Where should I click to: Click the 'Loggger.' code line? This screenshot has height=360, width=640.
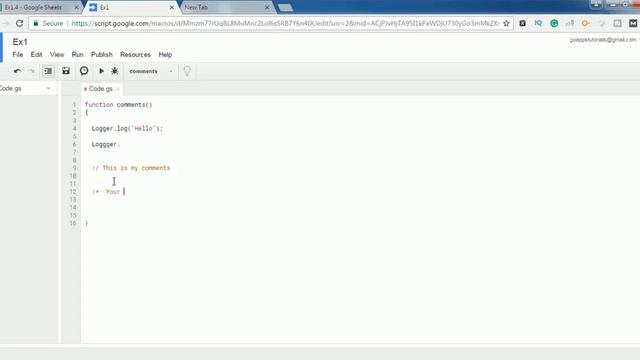[x=106, y=144]
